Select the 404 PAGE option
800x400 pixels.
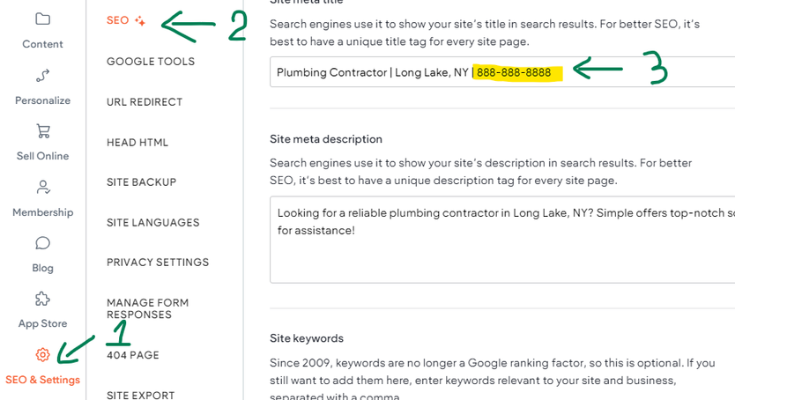(x=133, y=355)
